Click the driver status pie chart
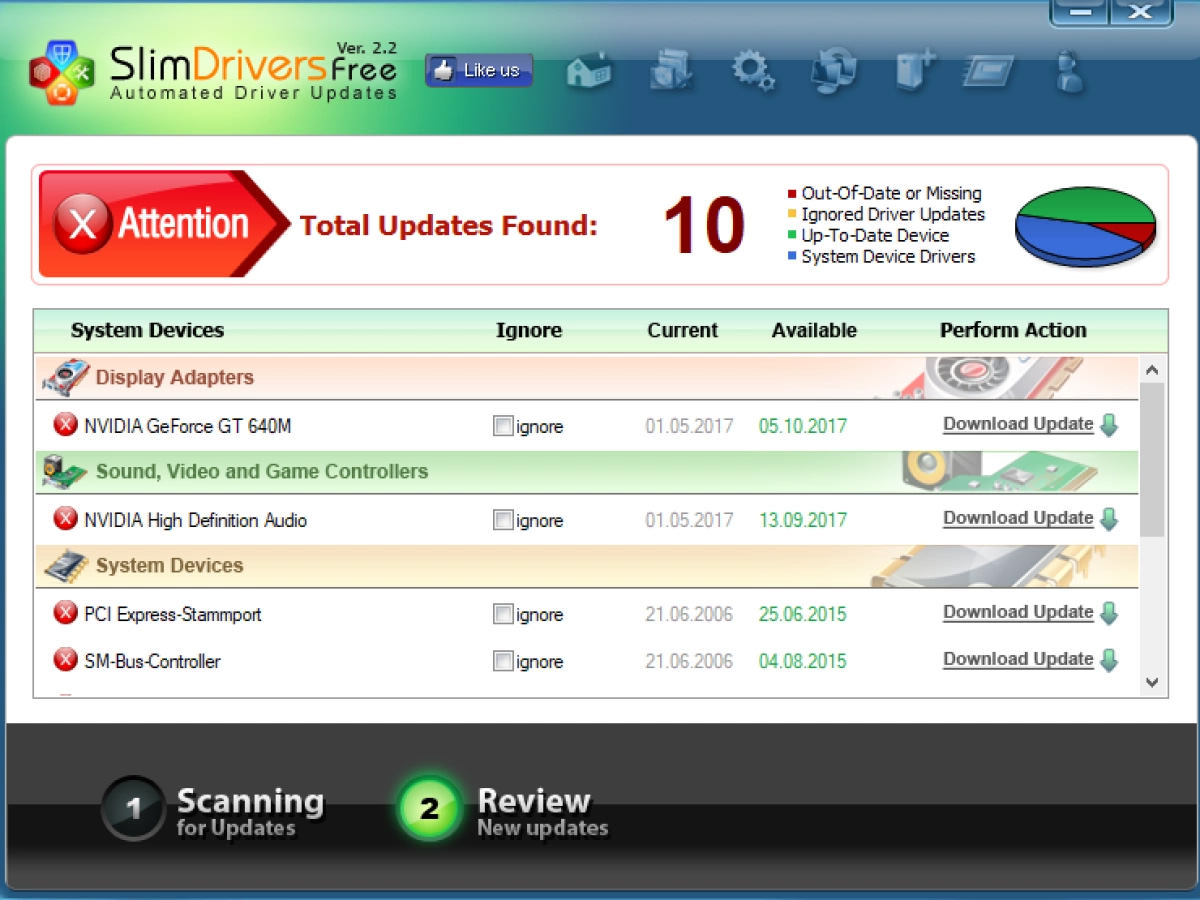This screenshot has height=900, width=1200. coord(1085,226)
